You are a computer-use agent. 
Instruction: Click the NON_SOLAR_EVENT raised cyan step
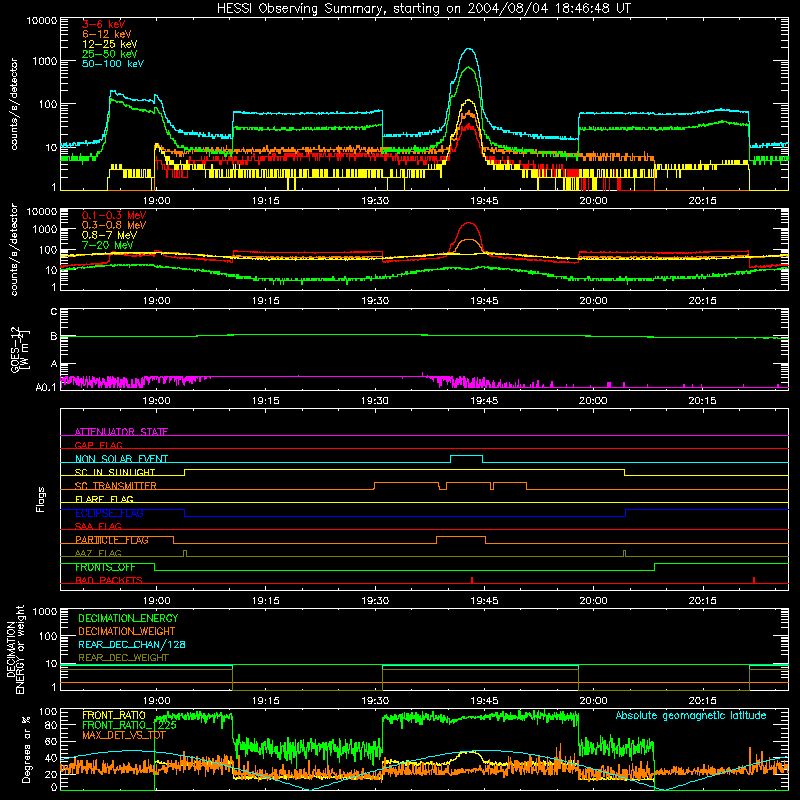(x=466, y=456)
